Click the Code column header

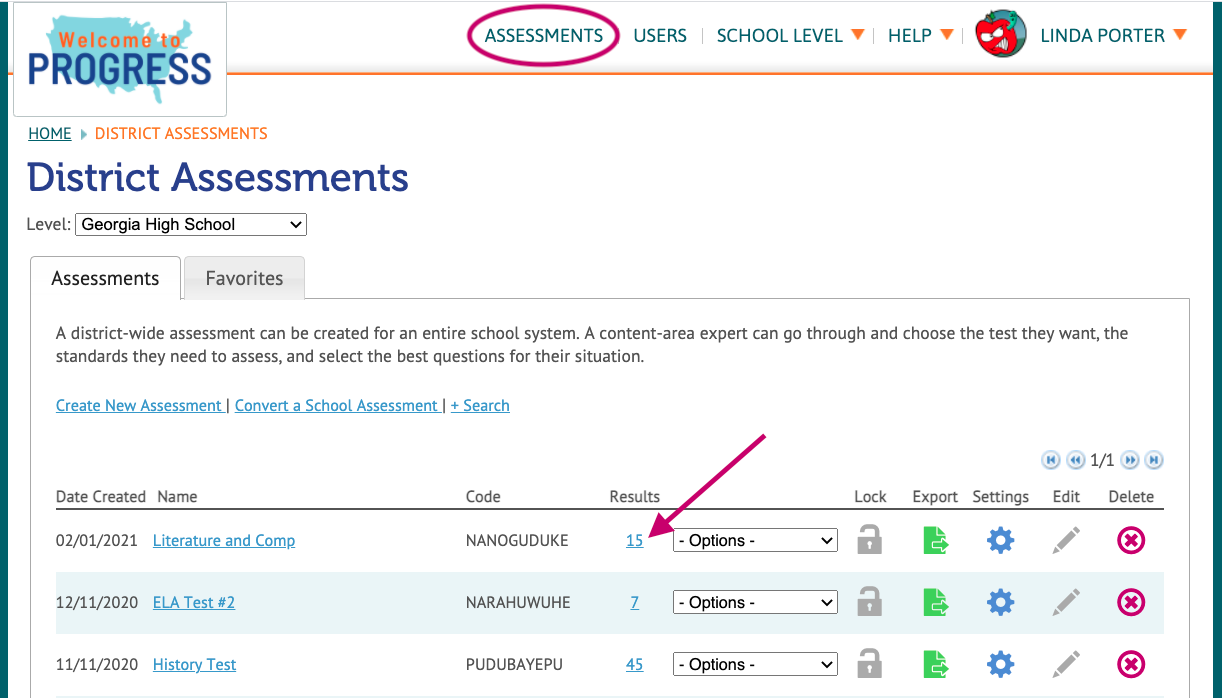pos(483,496)
